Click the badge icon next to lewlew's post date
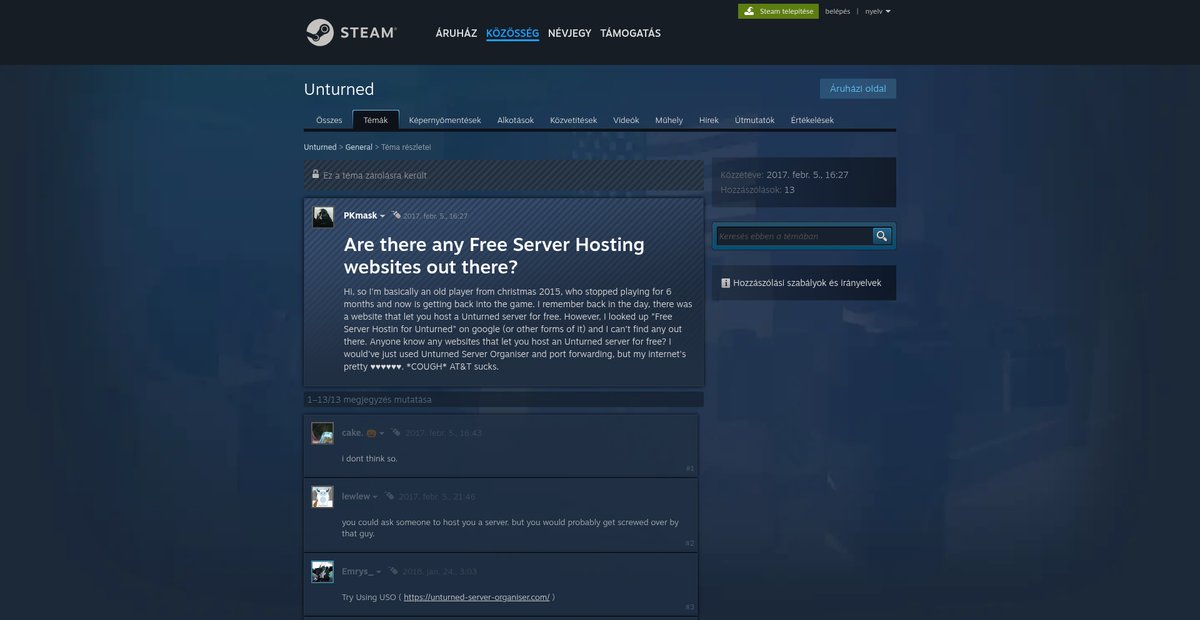The image size is (1200, 620). [x=390, y=496]
